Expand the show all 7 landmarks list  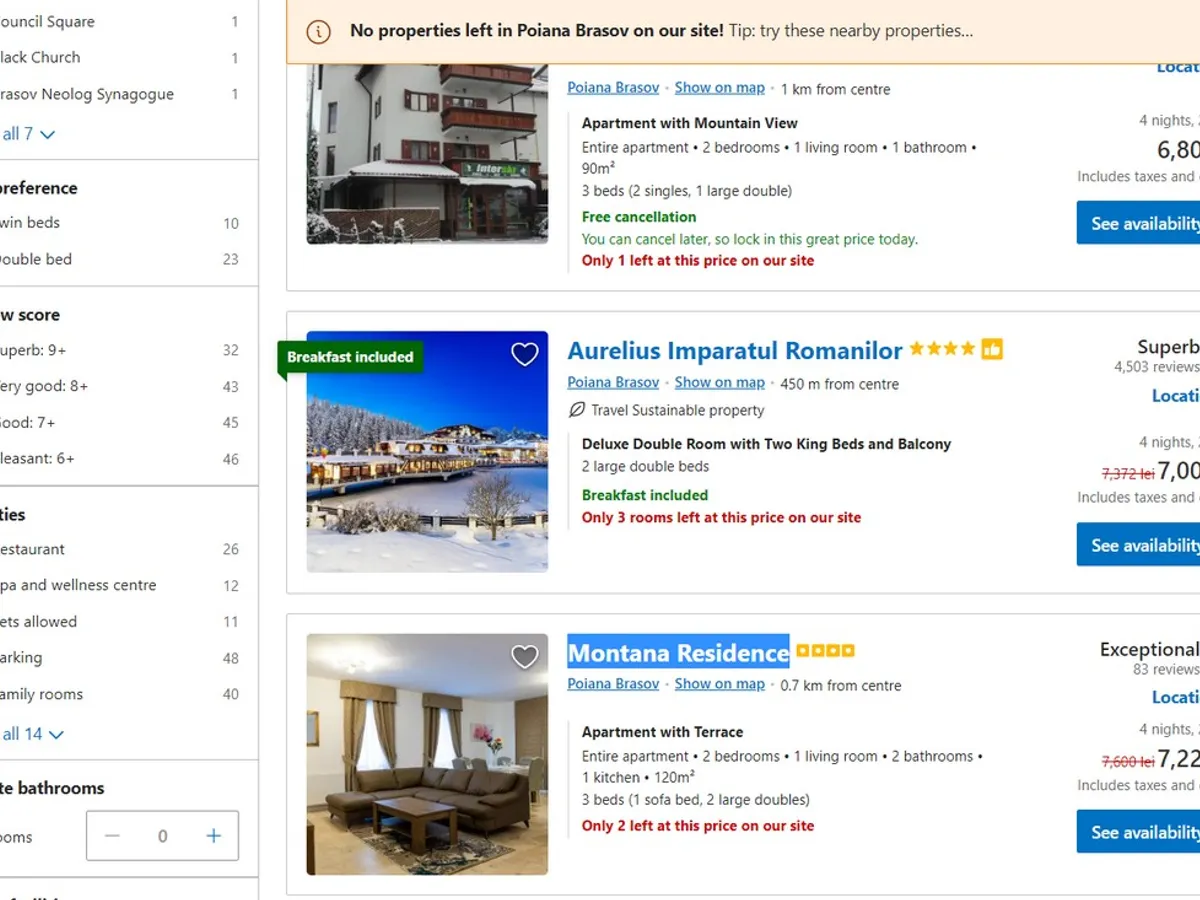[x=28, y=134]
